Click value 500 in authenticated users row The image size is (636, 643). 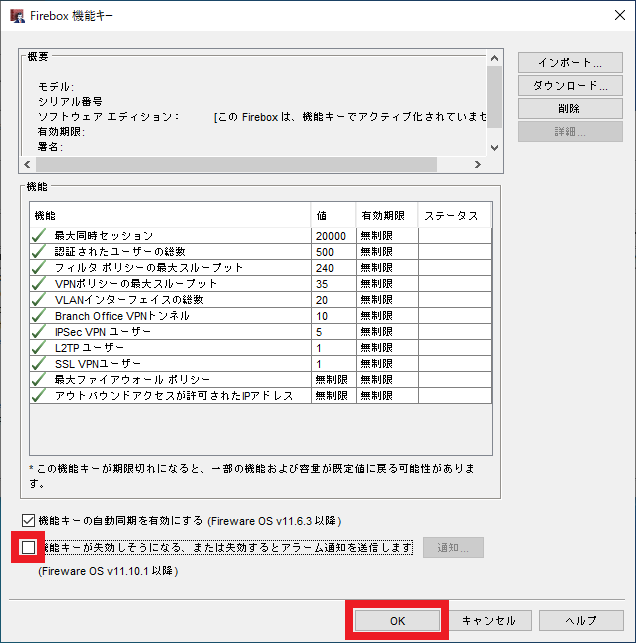point(325,252)
